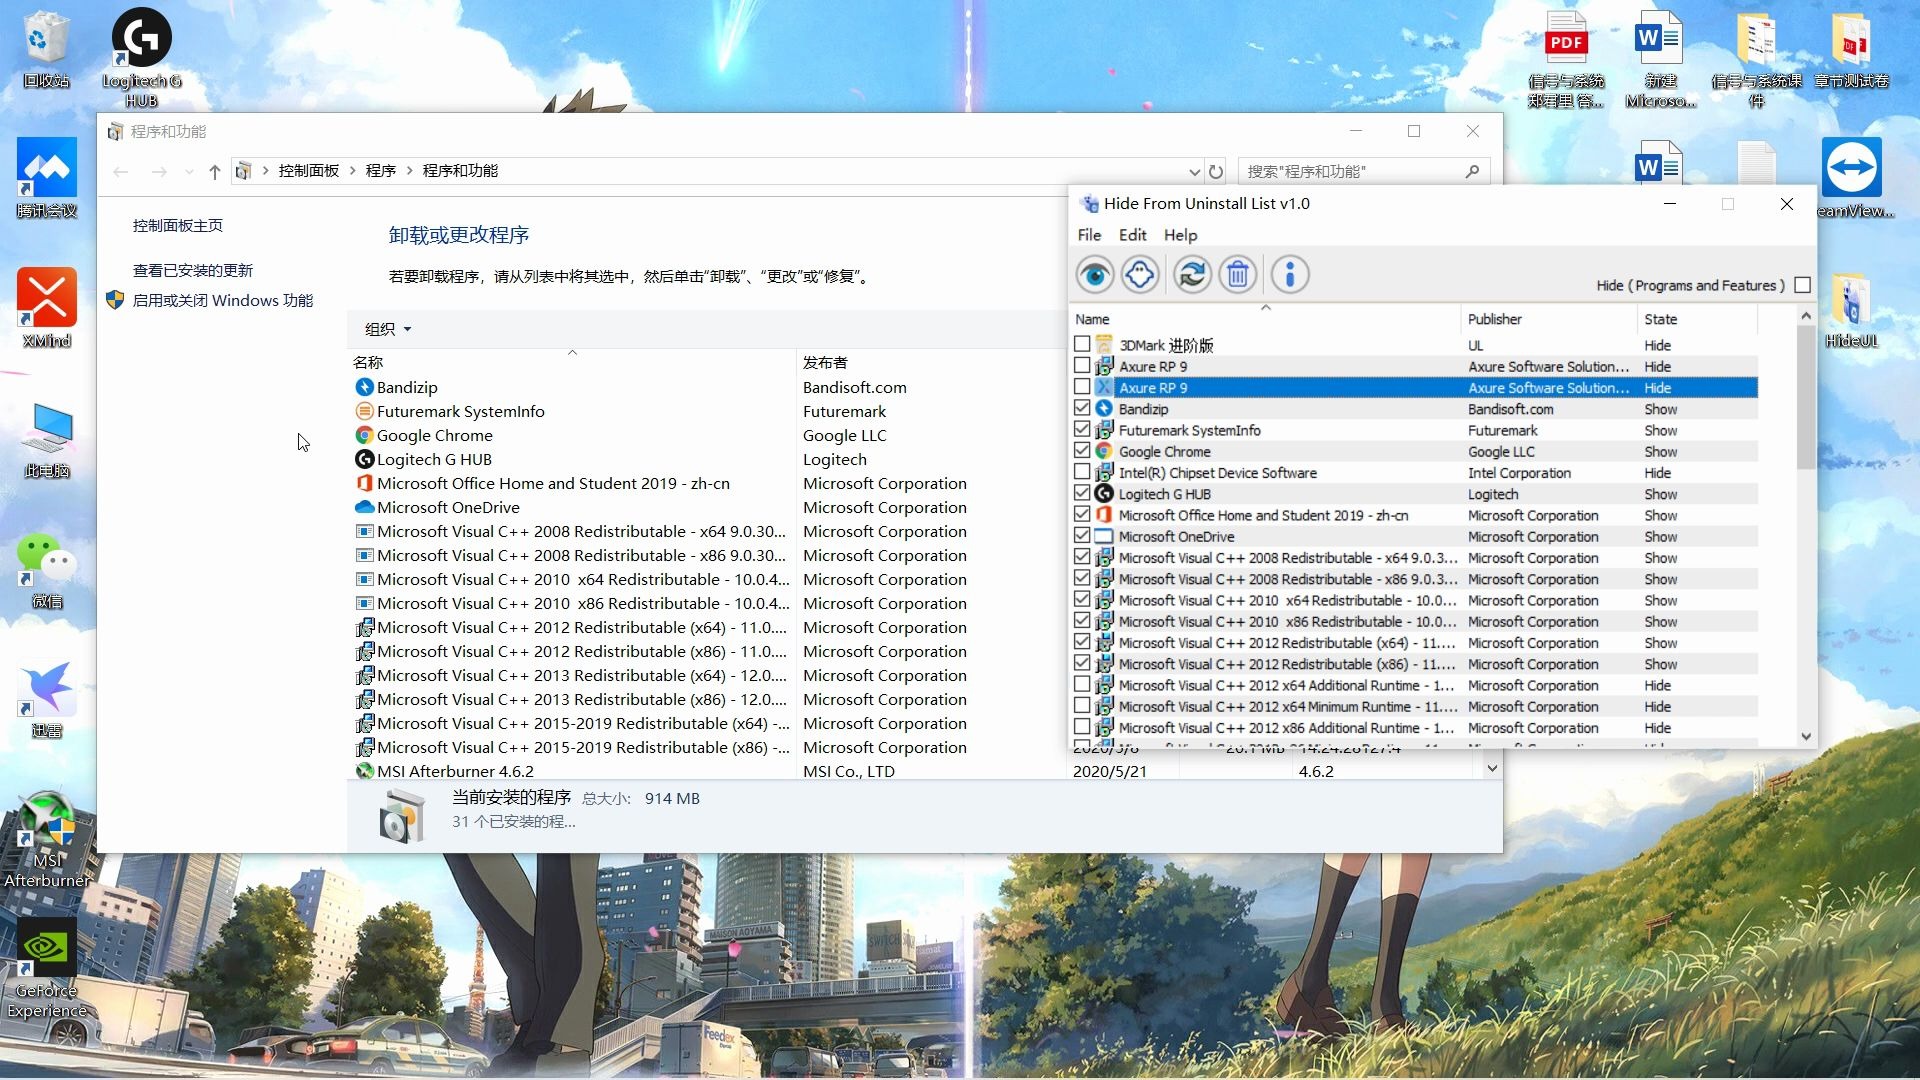Open 启用或关闭 Windows 功能 link

point(222,301)
